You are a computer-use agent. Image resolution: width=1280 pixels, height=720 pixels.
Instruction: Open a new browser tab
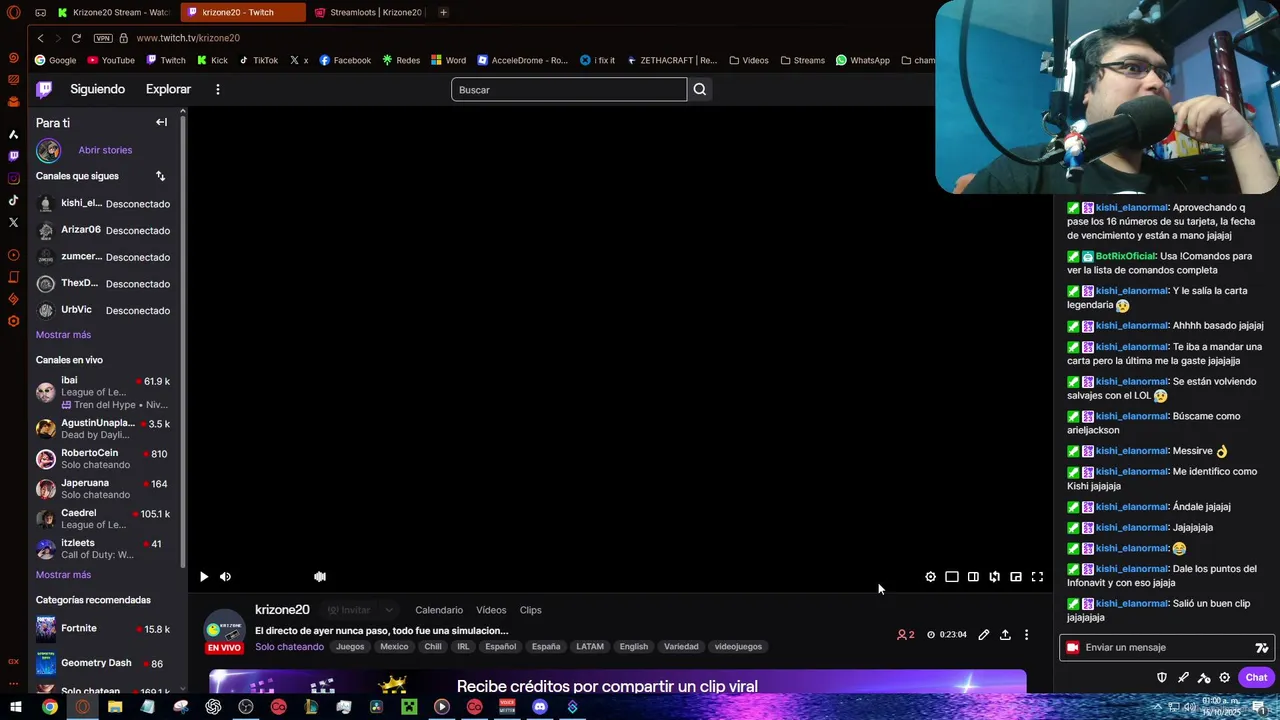443,12
